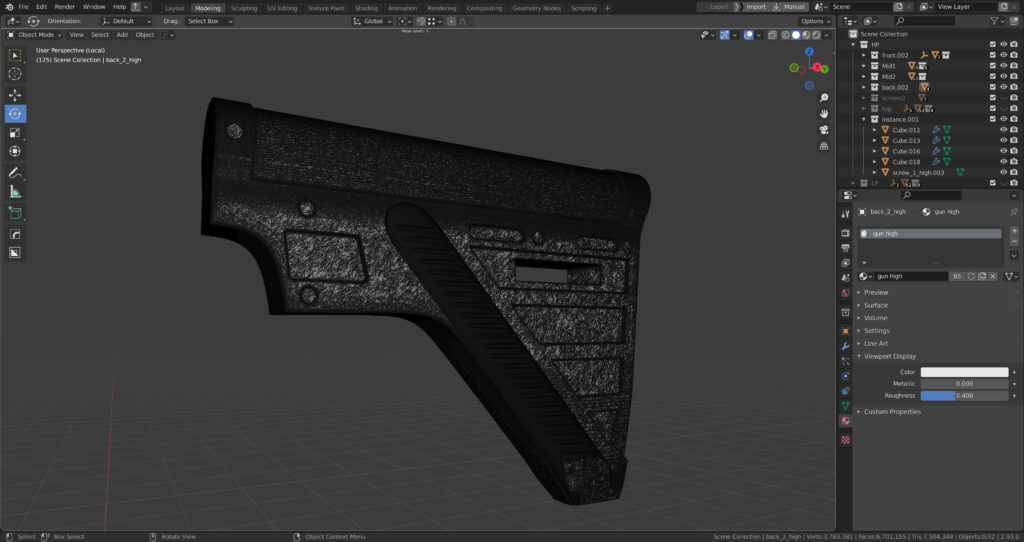Viewport: 1024px width, 542px height.
Task: Activate the Scale tool
Action: [15, 133]
